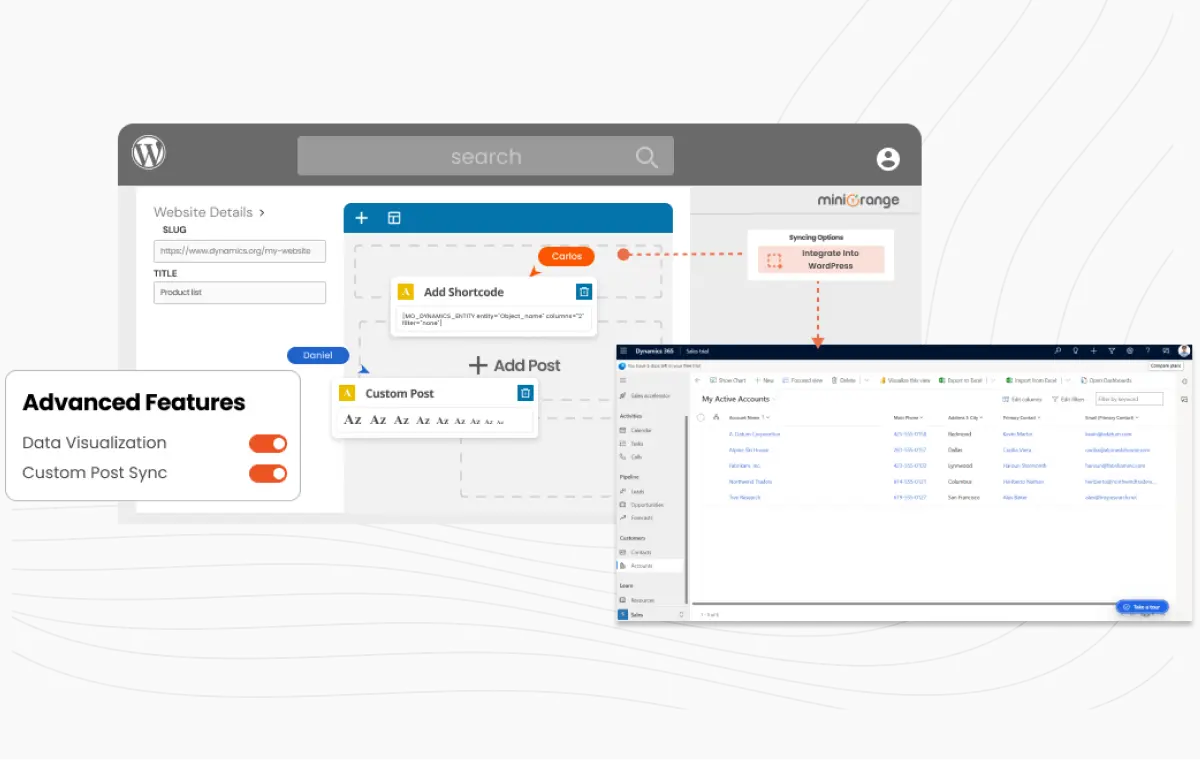Click Visualize this view

click(x=905, y=381)
